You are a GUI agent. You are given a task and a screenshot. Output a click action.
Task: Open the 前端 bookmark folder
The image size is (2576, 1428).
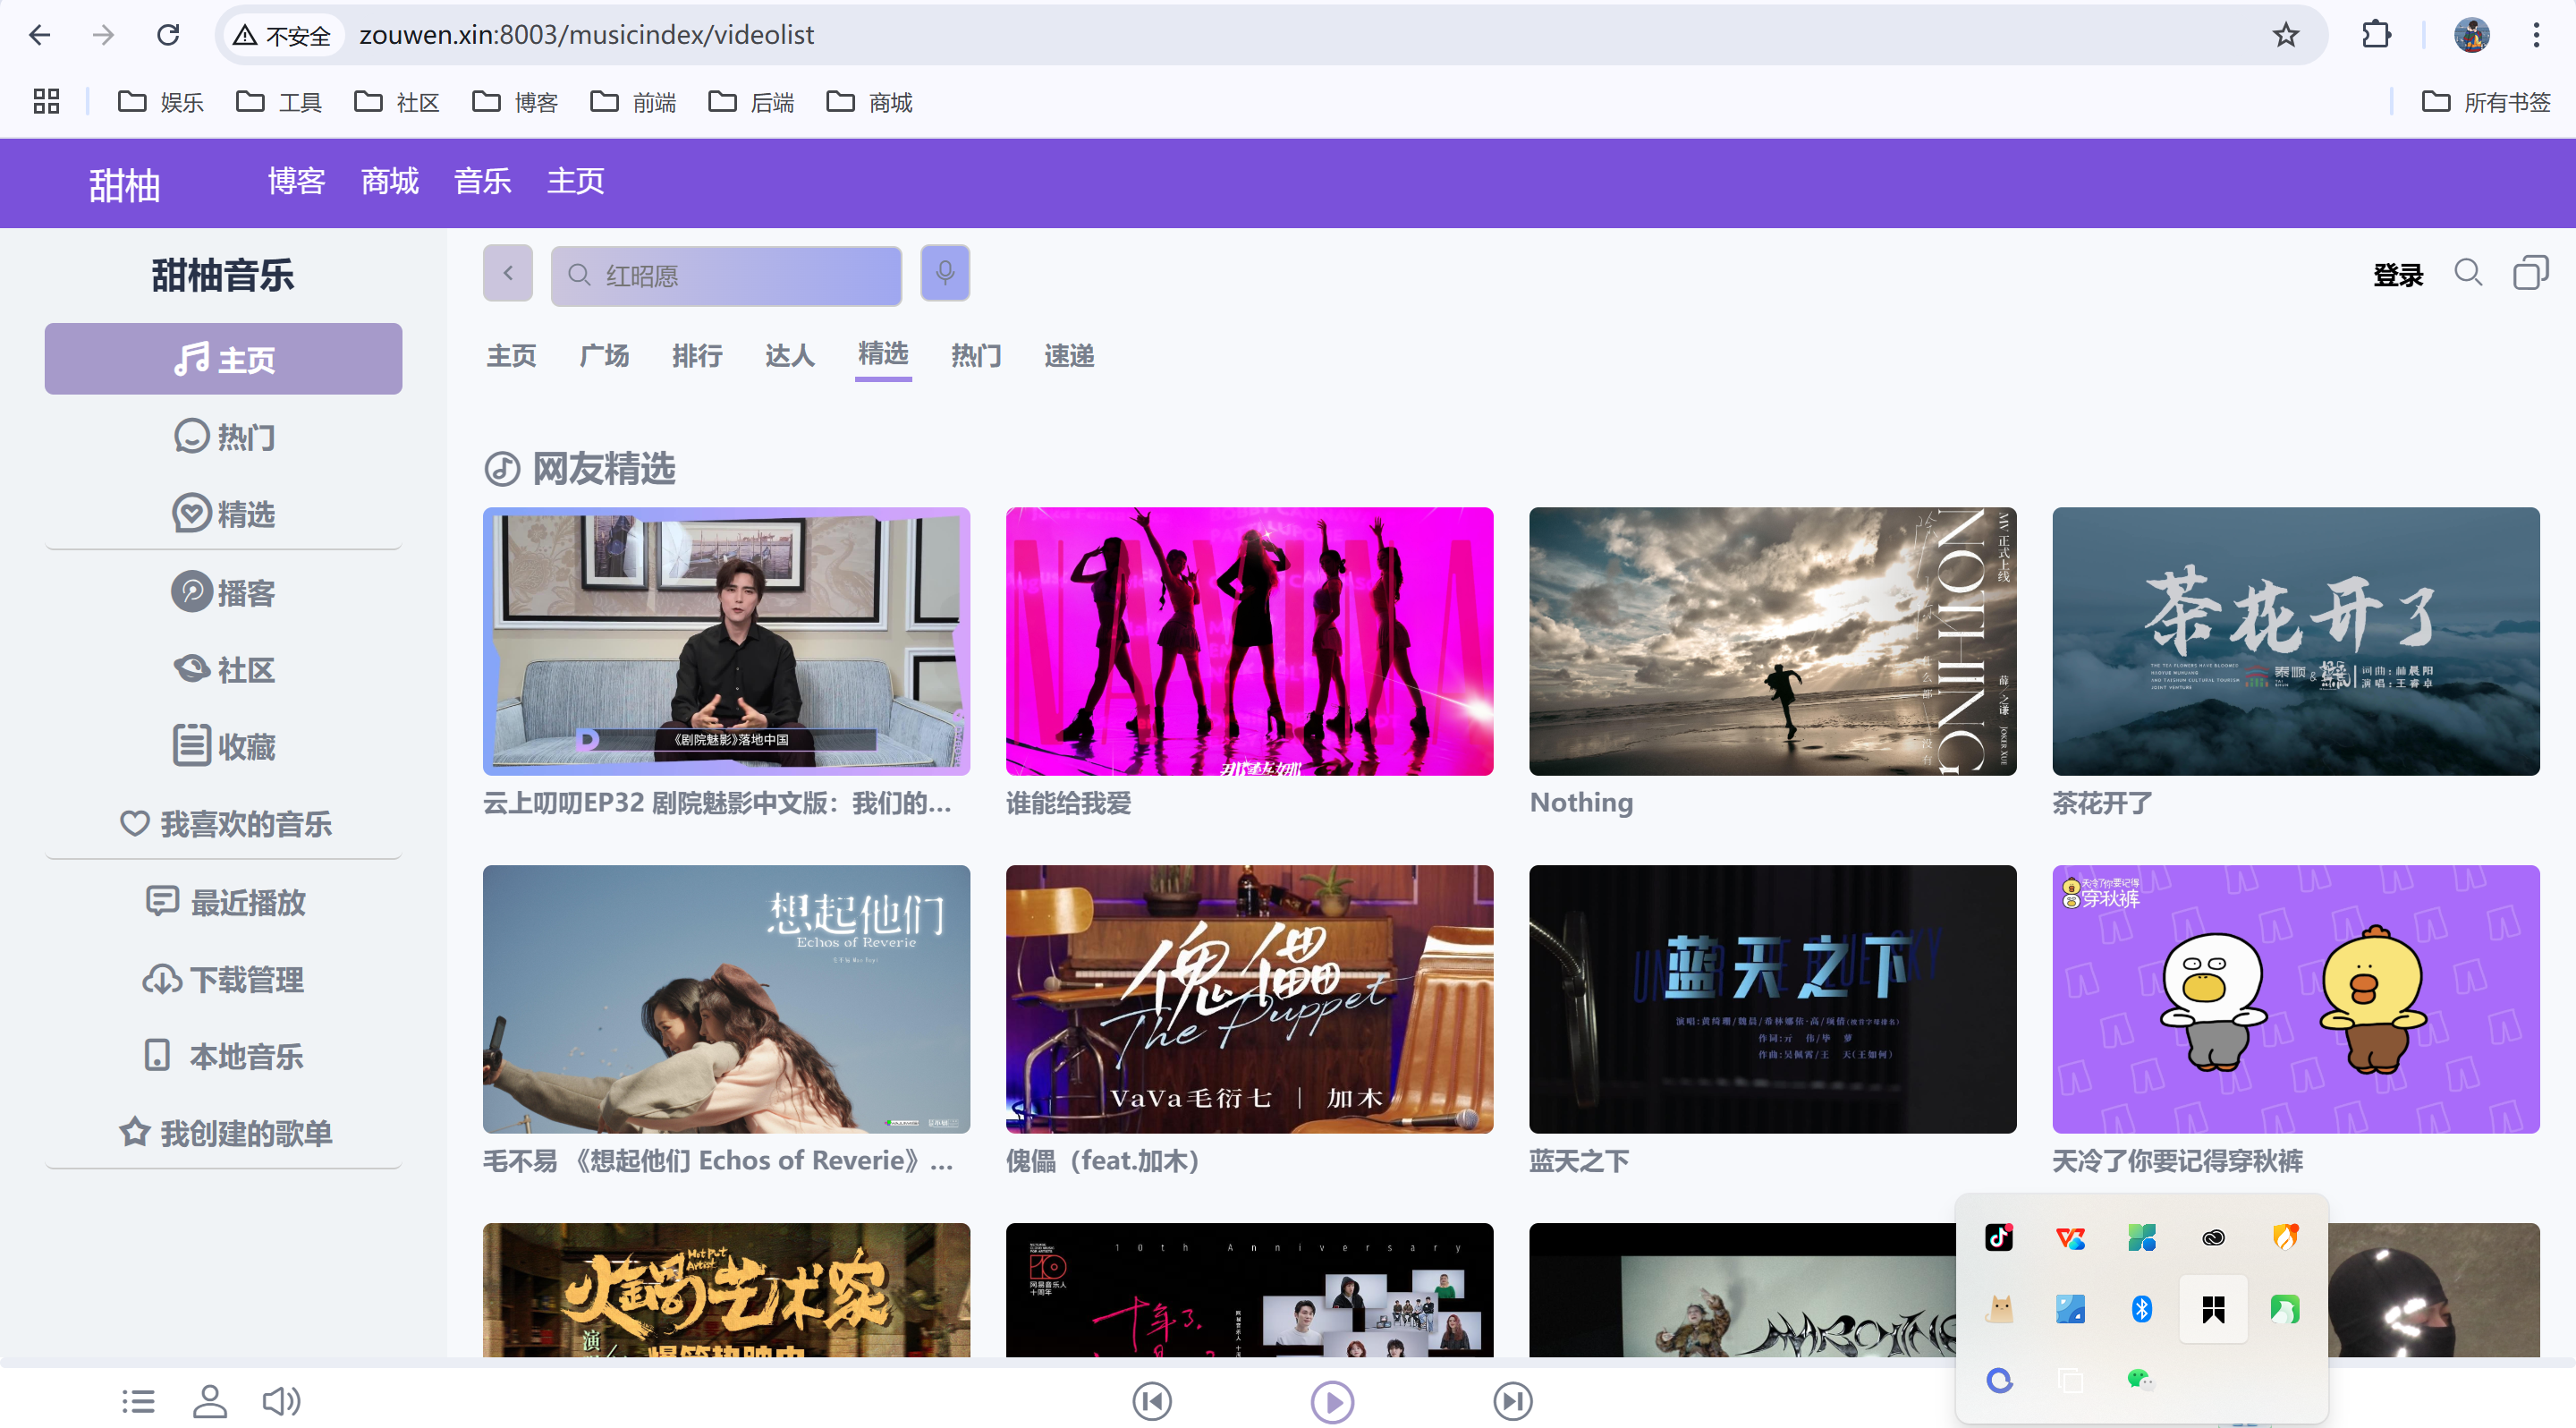click(x=632, y=102)
